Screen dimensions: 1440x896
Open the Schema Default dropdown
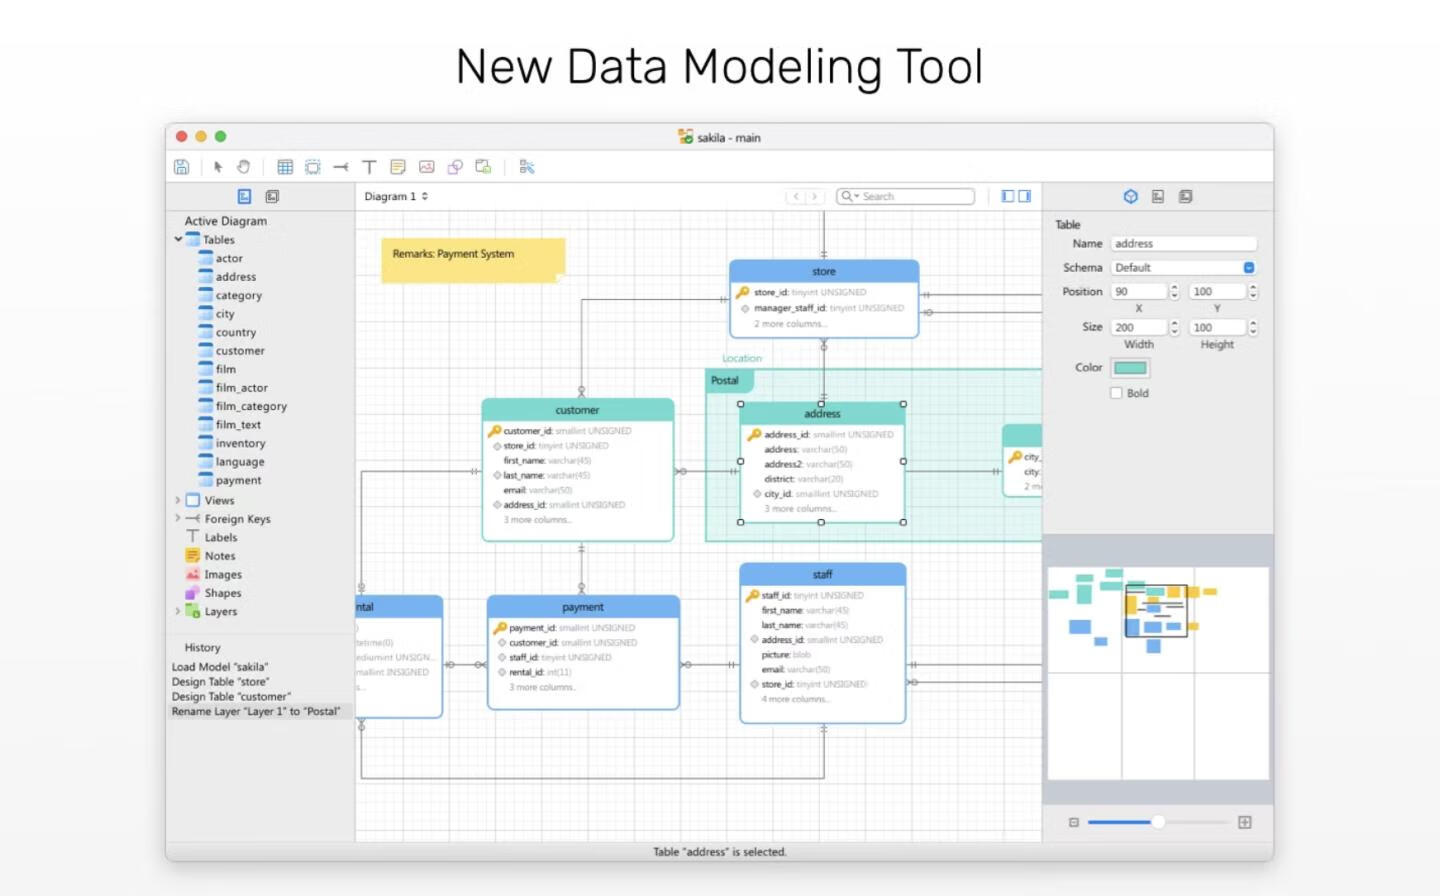tap(1249, 268)
